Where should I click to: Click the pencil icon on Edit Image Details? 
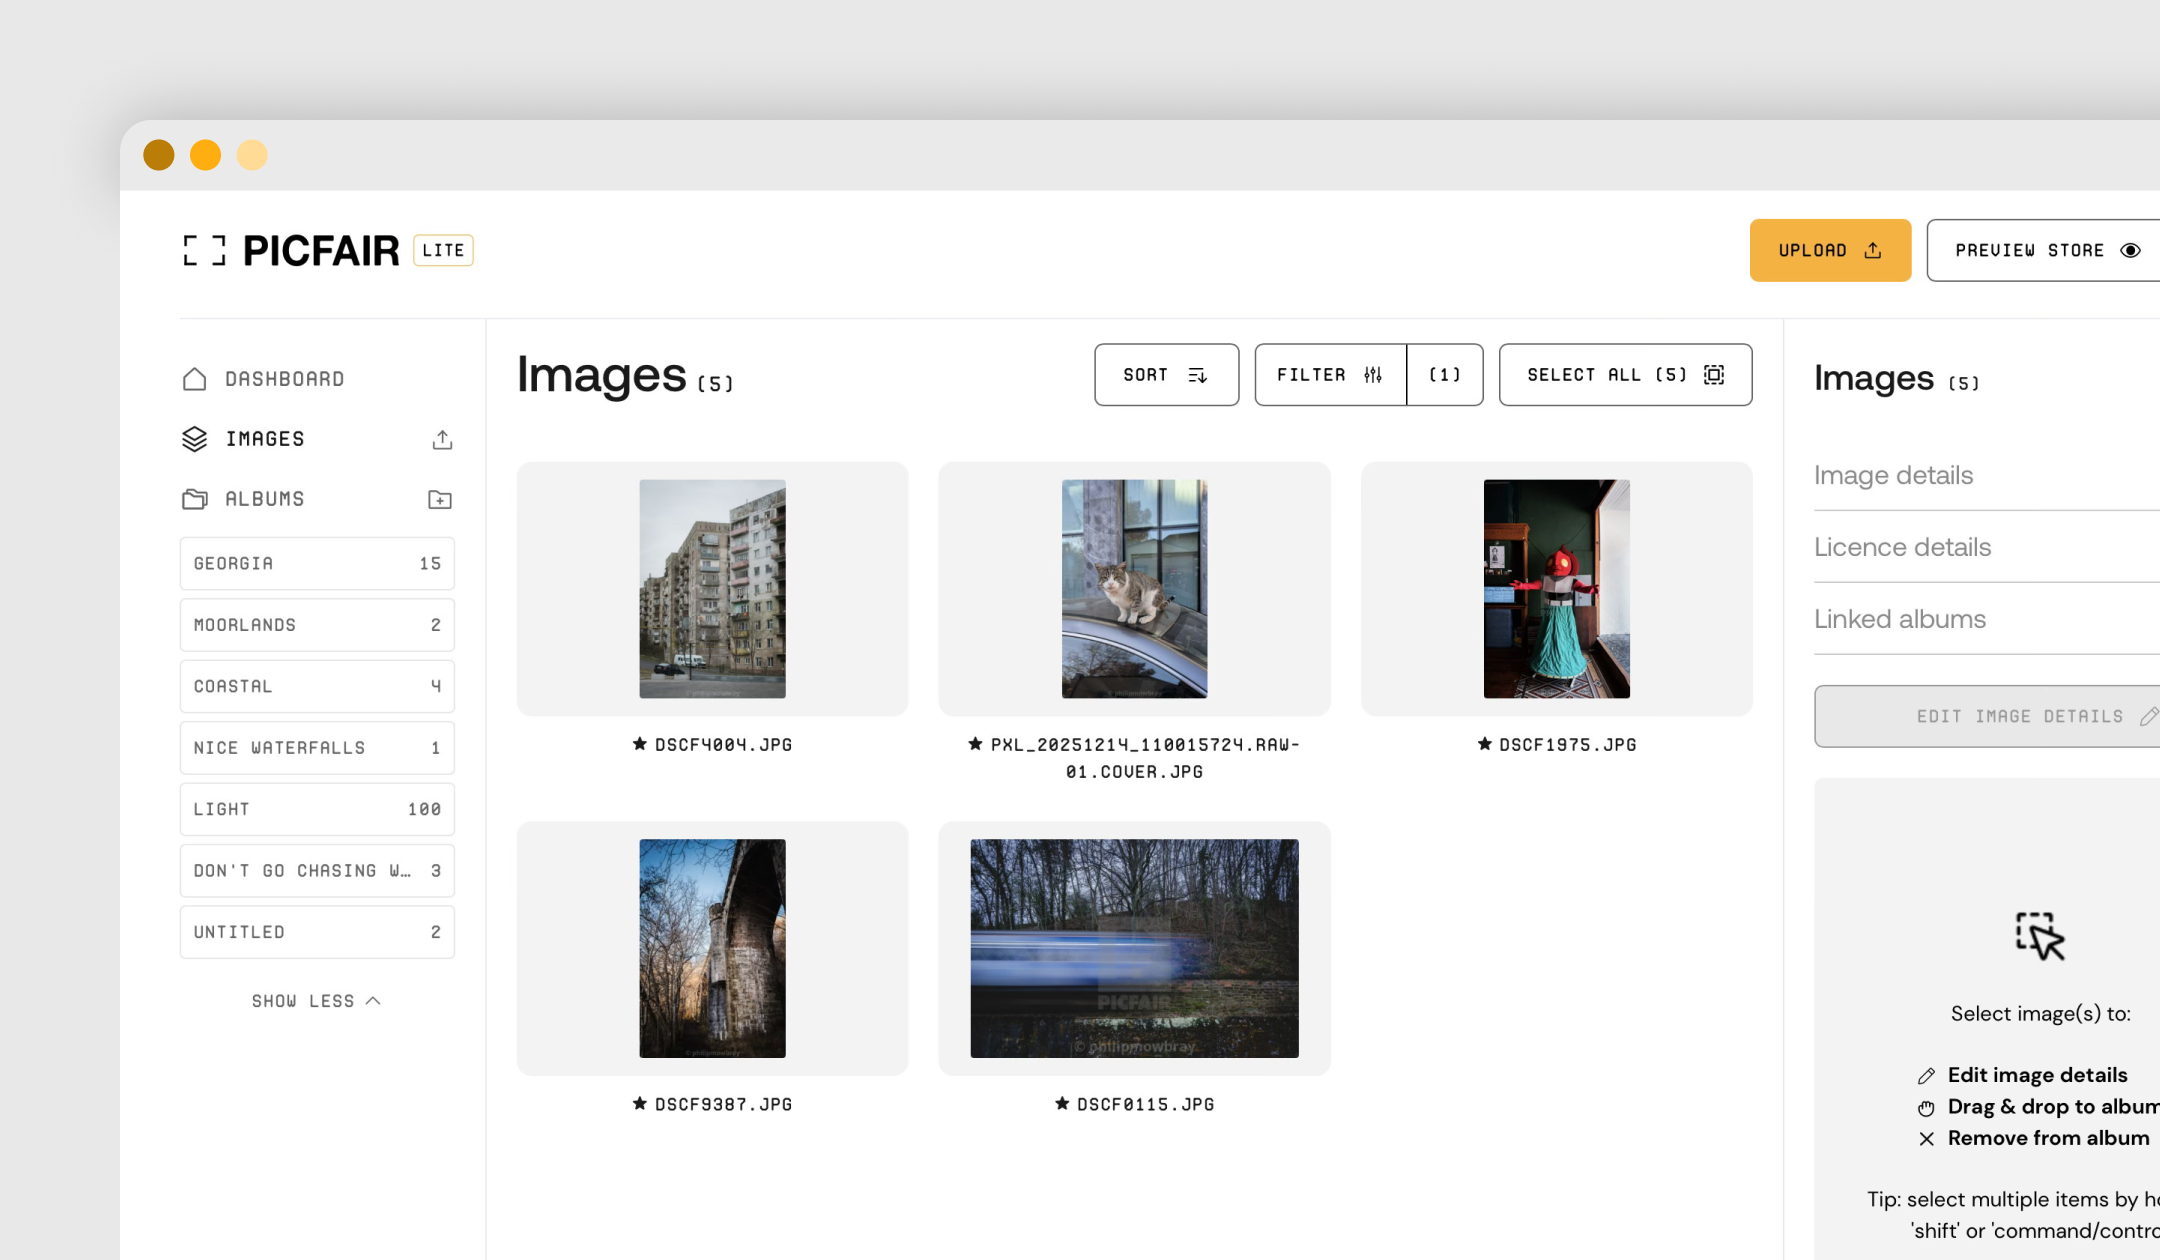2148,716
